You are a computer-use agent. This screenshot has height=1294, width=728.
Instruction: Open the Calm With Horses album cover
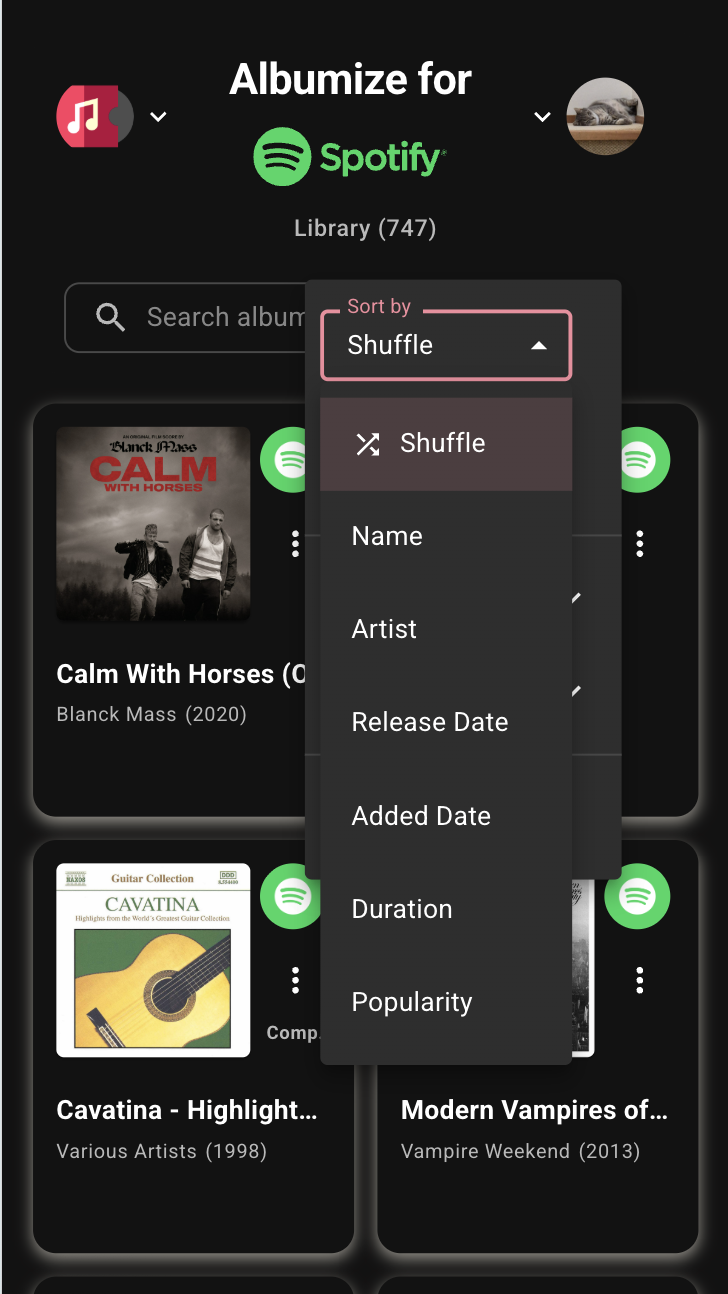point(153,524)
